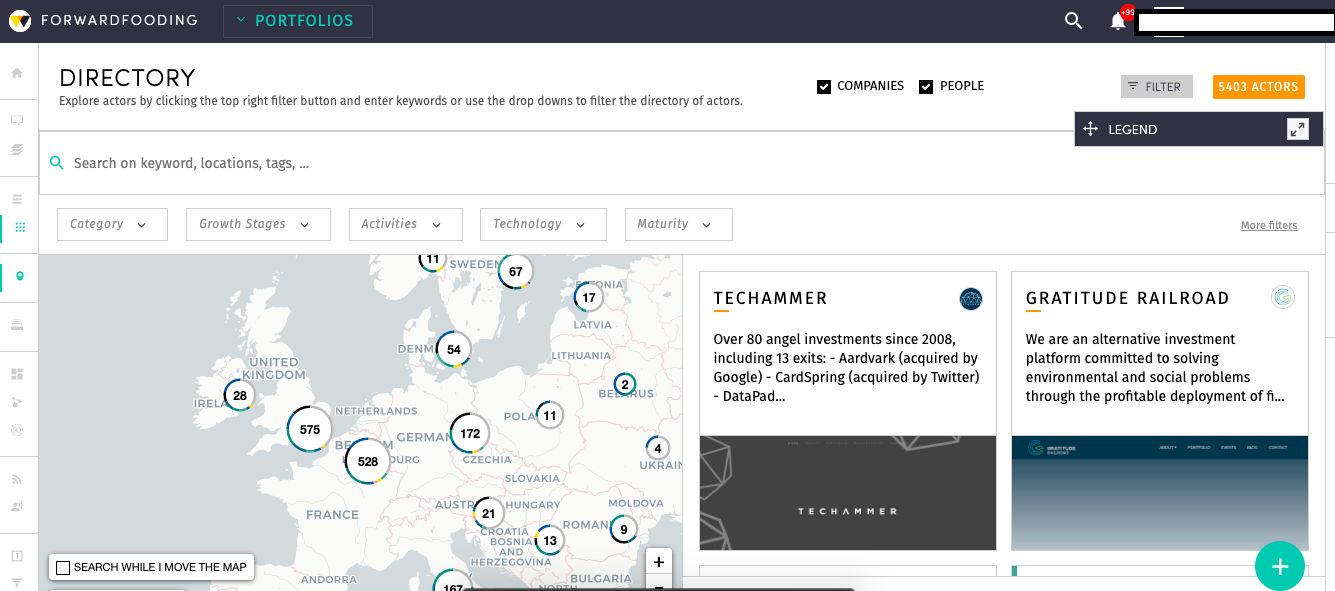This screenshot has height=591, width=1335.
Task: Open the globe sidebar icon
Action: coord(17,429)
